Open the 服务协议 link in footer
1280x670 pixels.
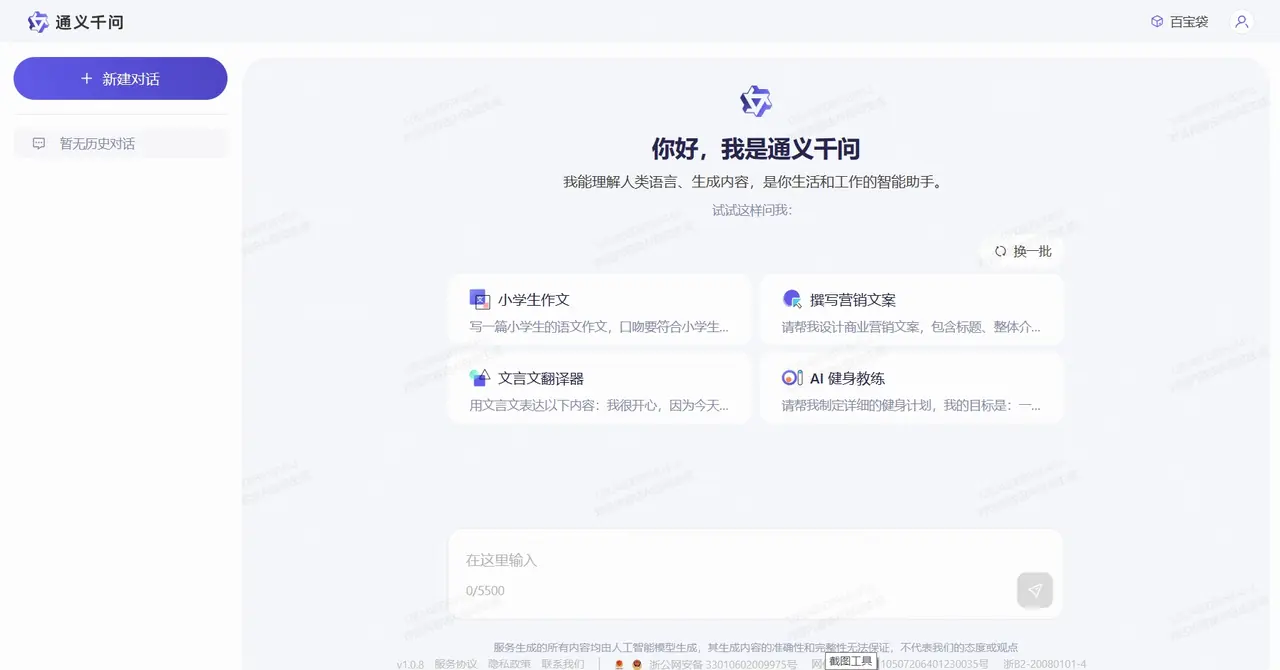pos(457,662)
